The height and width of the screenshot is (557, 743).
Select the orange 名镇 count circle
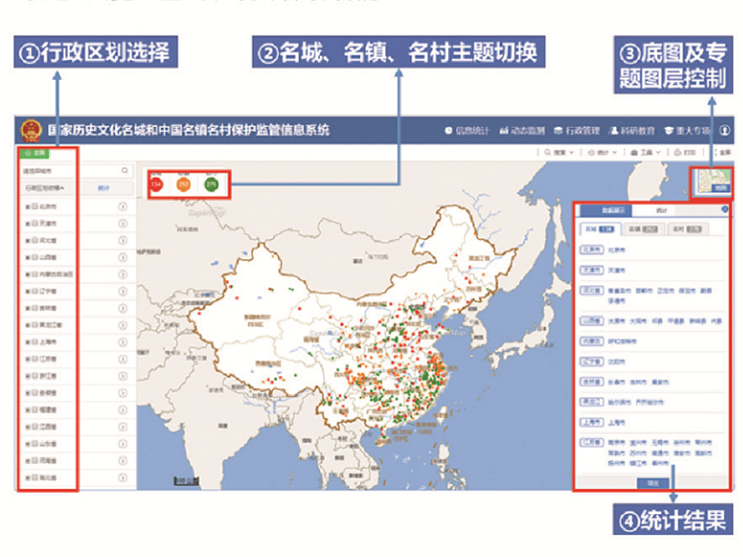tap(184, 183)
